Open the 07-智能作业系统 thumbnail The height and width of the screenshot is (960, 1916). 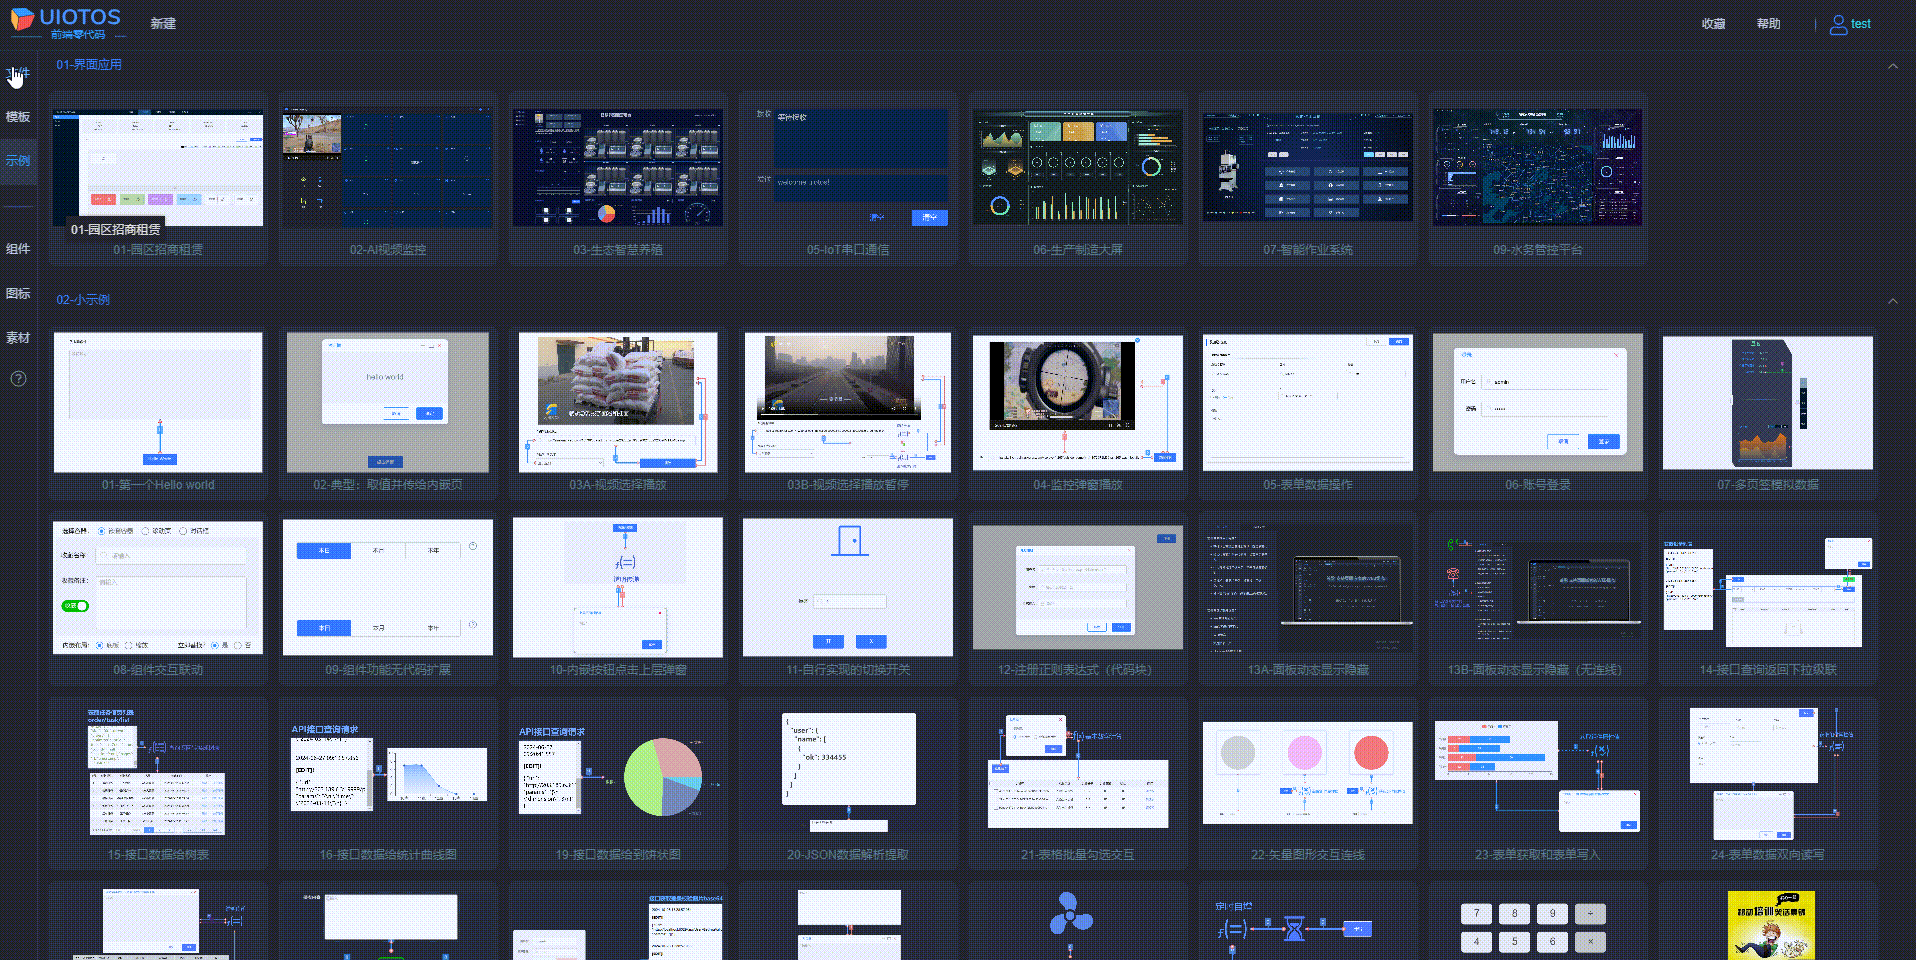coord(1308,168)
